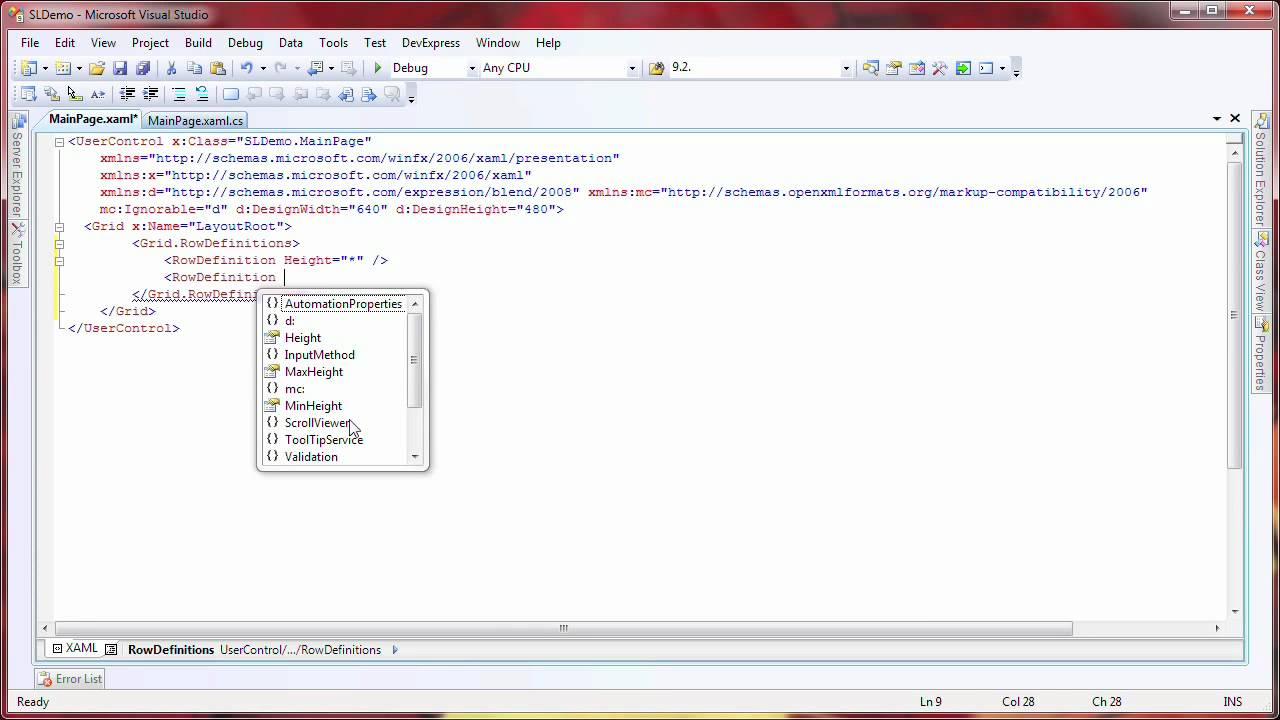Click the Add New Item icon
This screenshot has height=720, width=1280.
[x=62, y=68]
